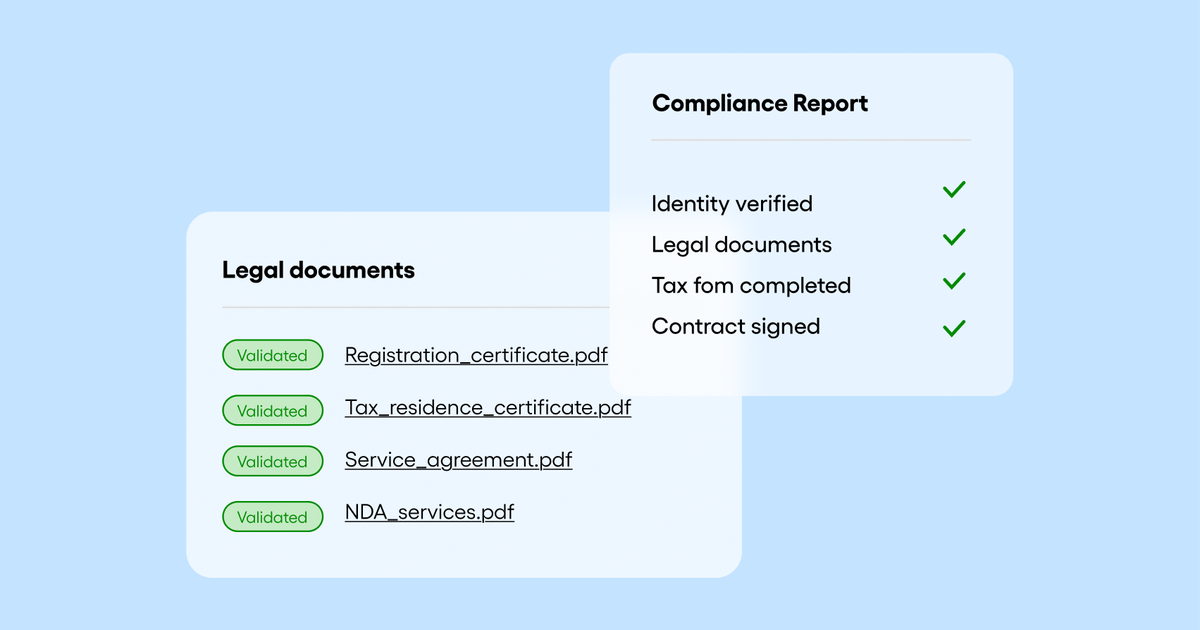Click the Tax fom completed text
The width and height of the screenshot is (1200, 630).
coord(750,286)
